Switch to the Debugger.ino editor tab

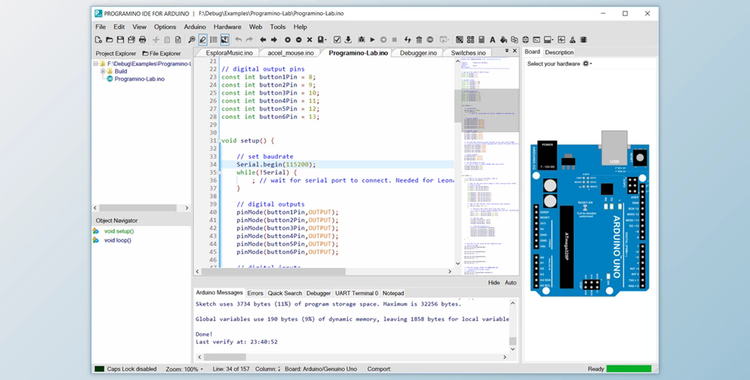[x=418, y=53]
